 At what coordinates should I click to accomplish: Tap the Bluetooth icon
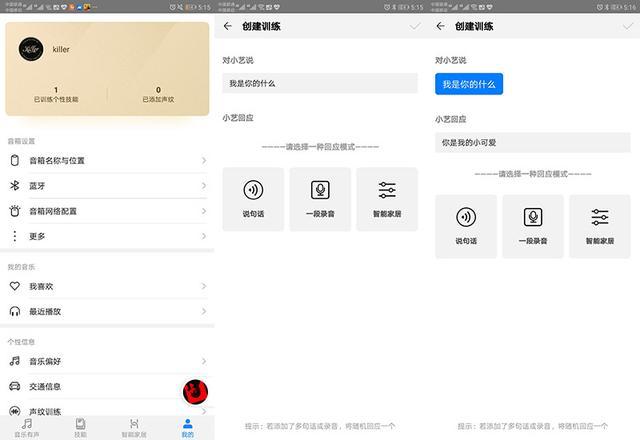click(x=15, y=186)
